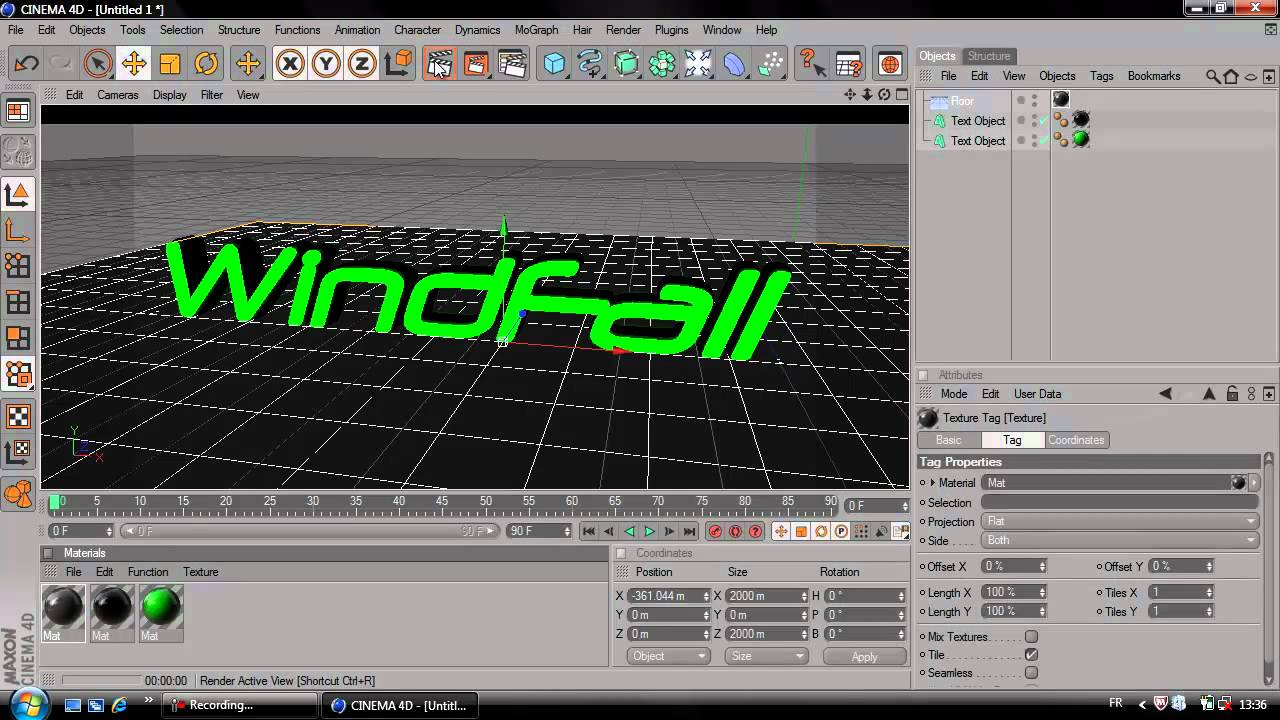Open the deformer objects icon
Image resolution: width=1280 pixels, height=720 pixels.
(x=734, y=65)
